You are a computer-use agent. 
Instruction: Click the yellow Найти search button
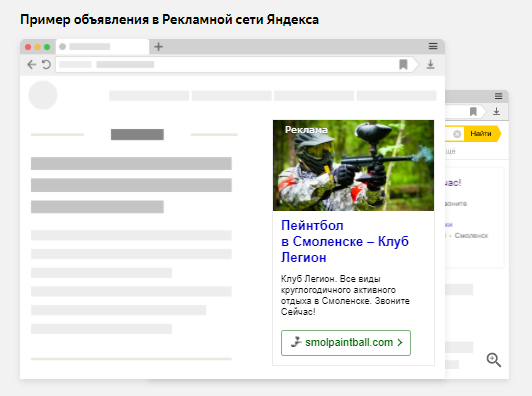point(482,134)
